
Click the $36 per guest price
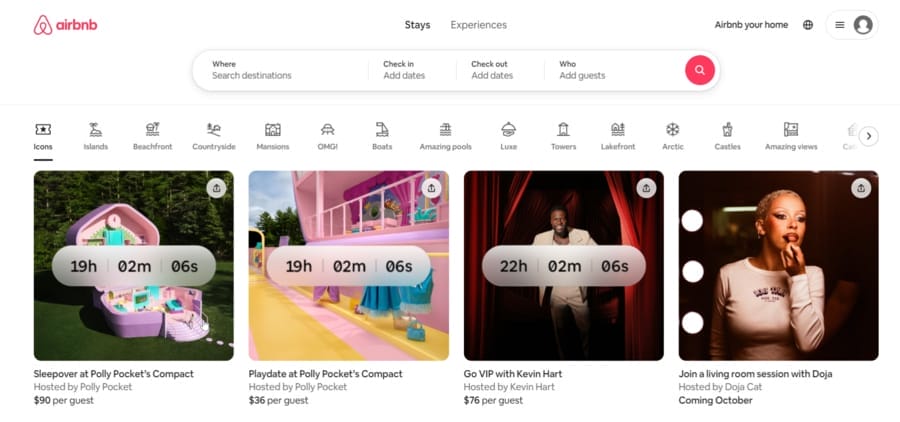pos(278,400)
